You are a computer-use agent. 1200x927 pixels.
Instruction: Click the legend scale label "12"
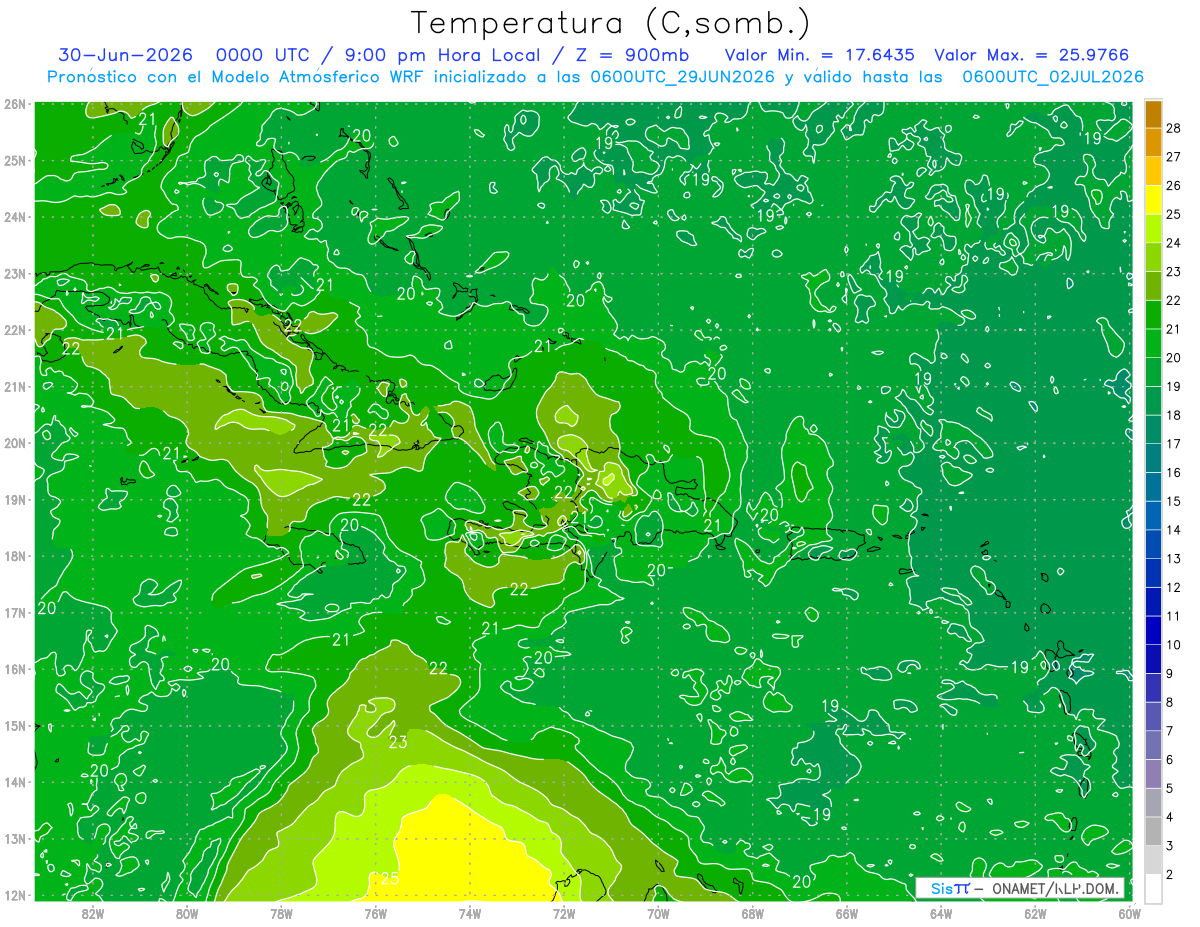1174,587
